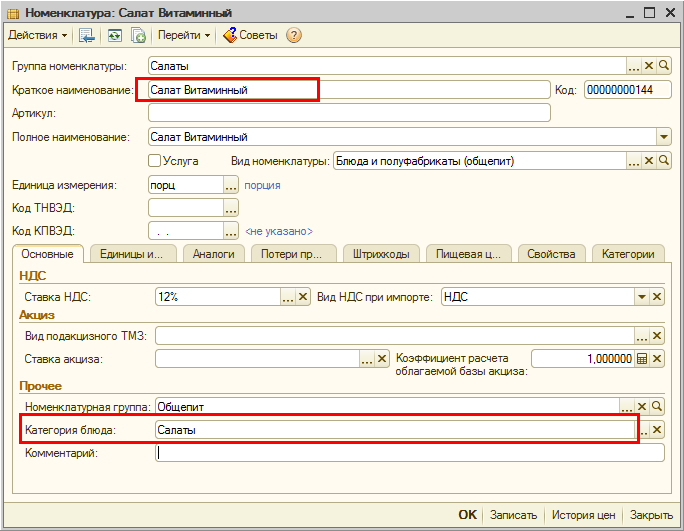Screen dimensions: 684x531
Task: Expand the Полное наименование dropdown arrow
Action: point(663,137)
